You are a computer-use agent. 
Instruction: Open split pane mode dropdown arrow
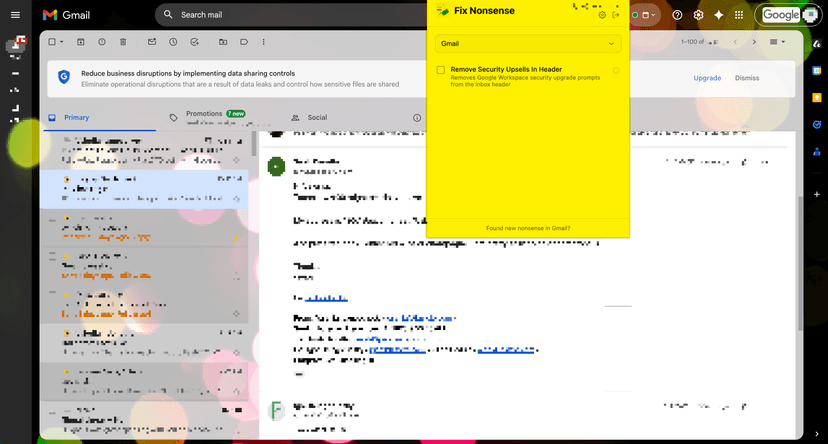click(x=783, y=42)
